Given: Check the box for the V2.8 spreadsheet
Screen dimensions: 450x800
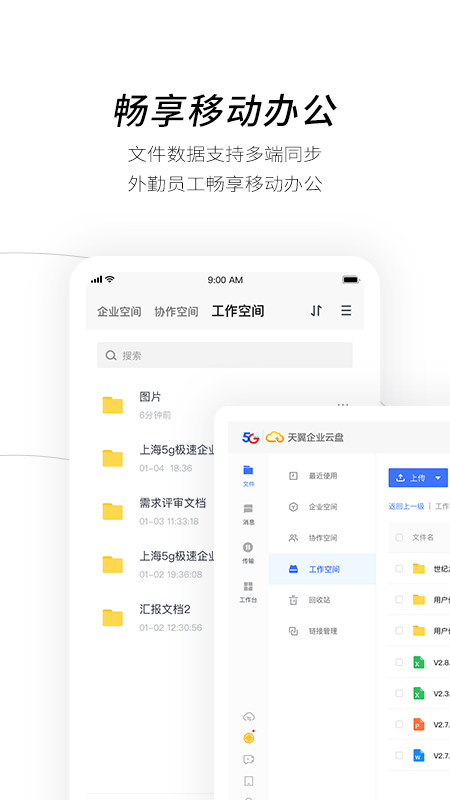Looking at the screenshot, I should pos(399,662).
